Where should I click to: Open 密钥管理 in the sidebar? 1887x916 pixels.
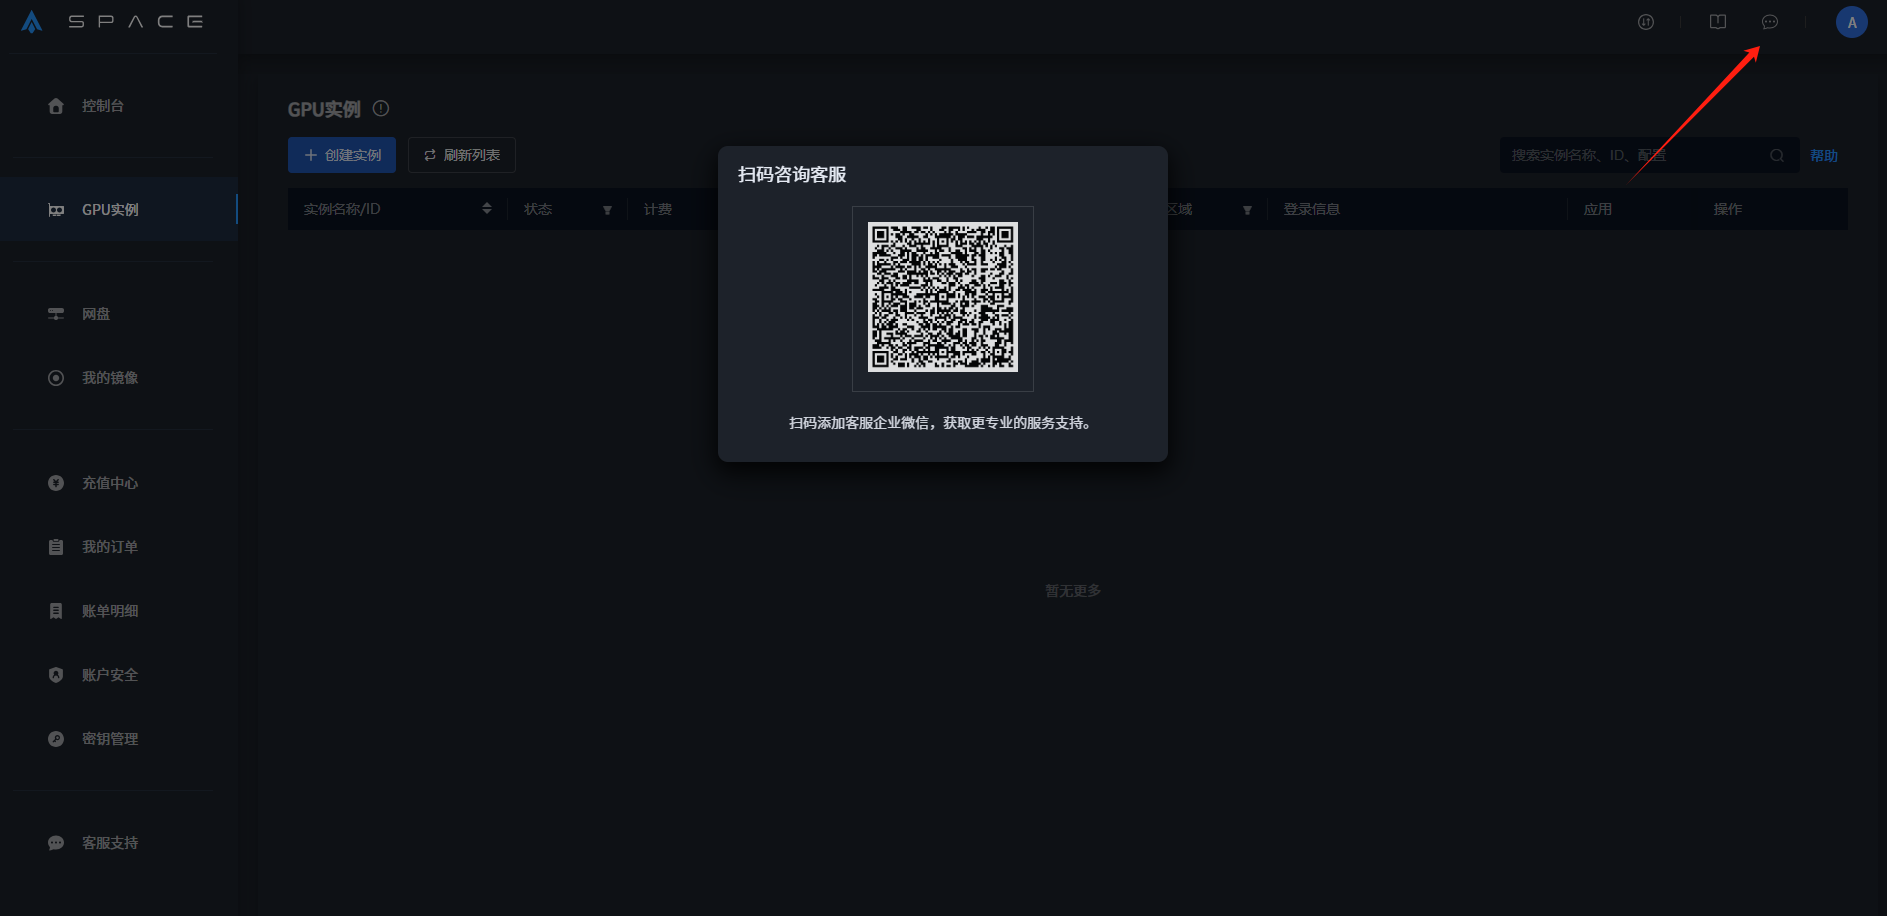(110, 739)
